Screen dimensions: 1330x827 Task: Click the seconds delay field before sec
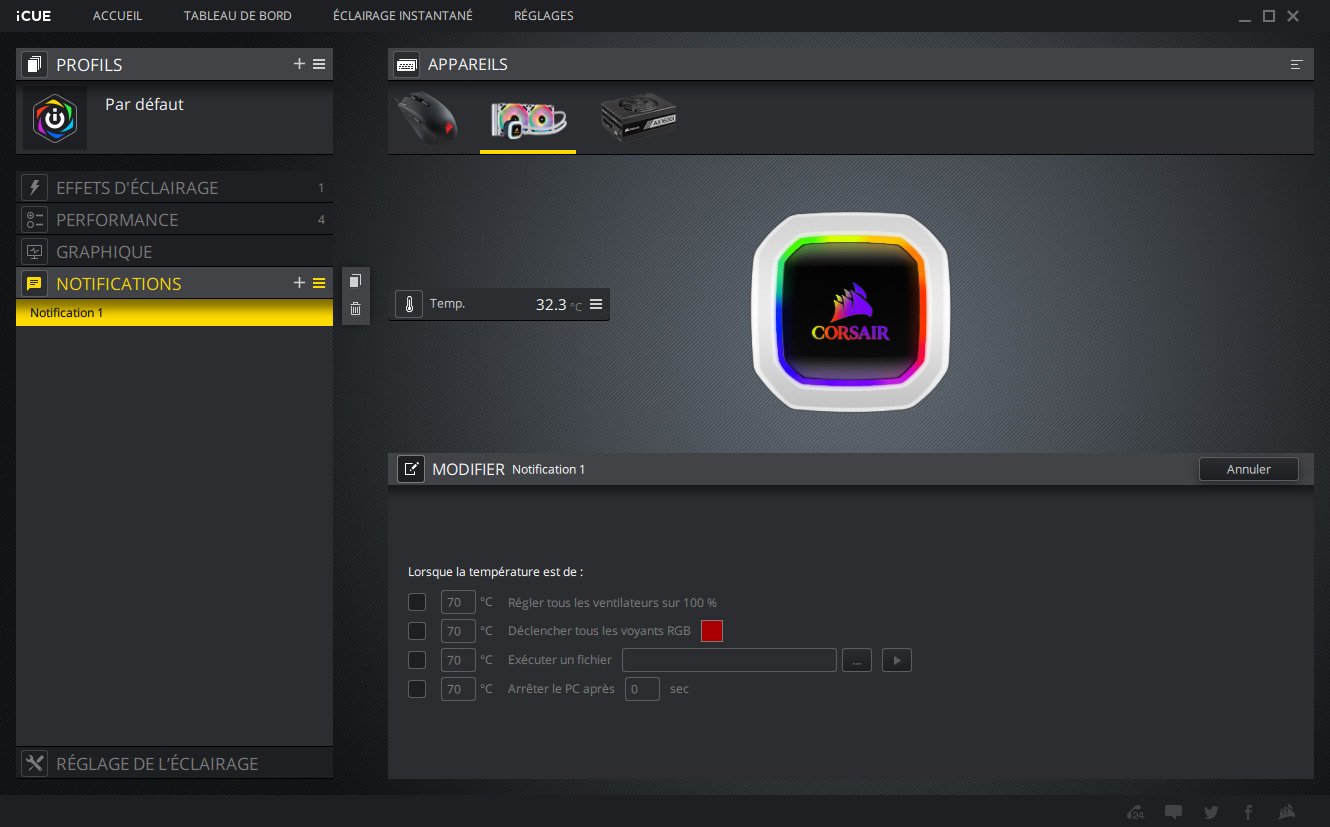click(642, 689)
